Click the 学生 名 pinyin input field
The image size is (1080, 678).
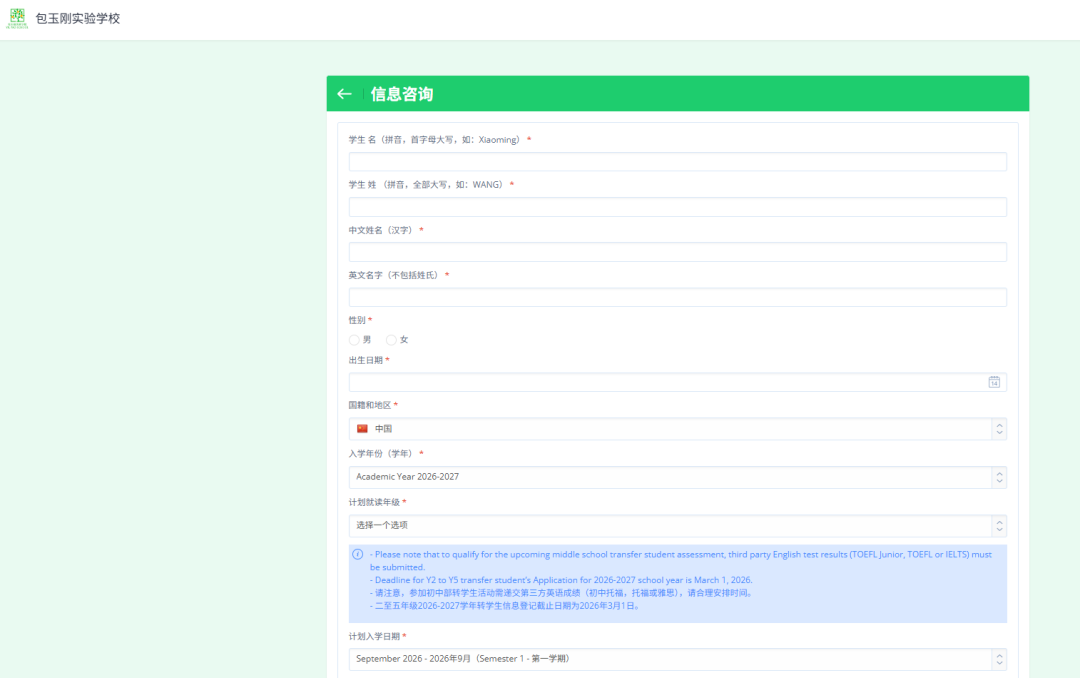[677, 162]
